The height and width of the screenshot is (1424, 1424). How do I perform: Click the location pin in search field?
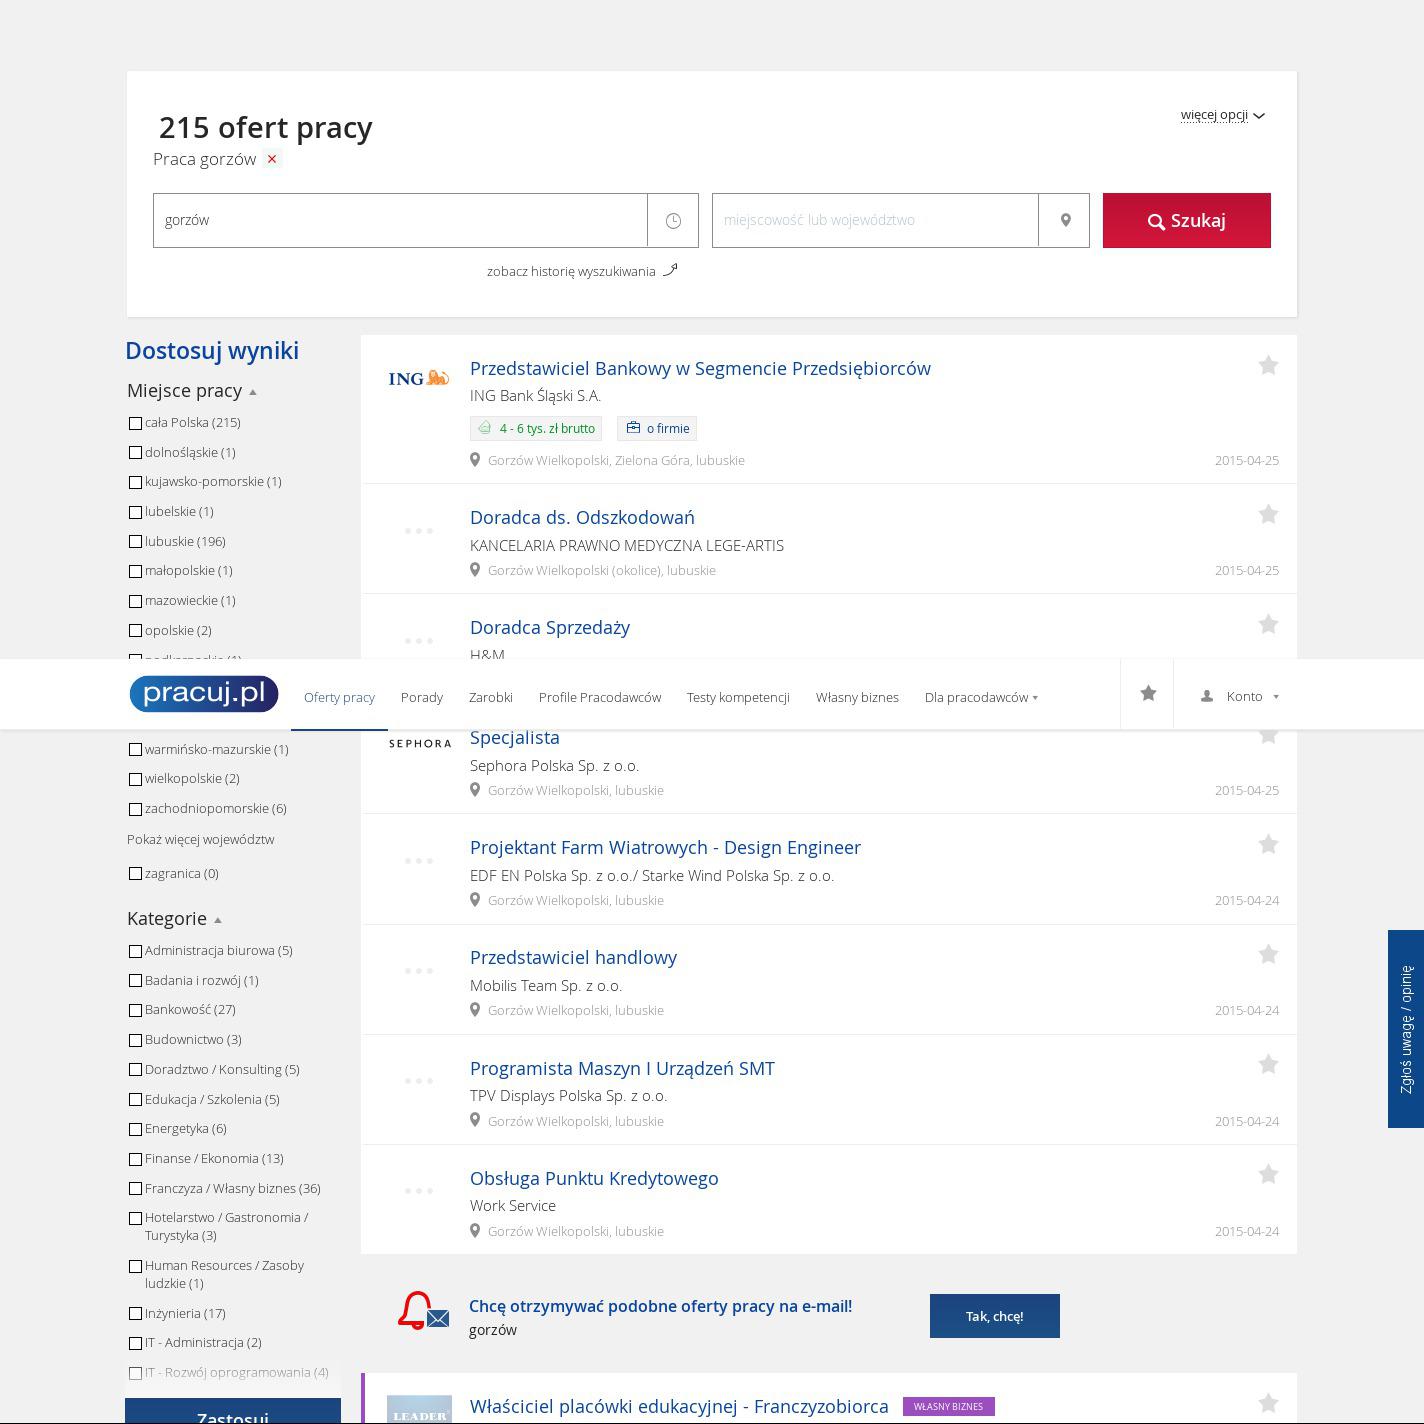click(x=1065, y=220)
